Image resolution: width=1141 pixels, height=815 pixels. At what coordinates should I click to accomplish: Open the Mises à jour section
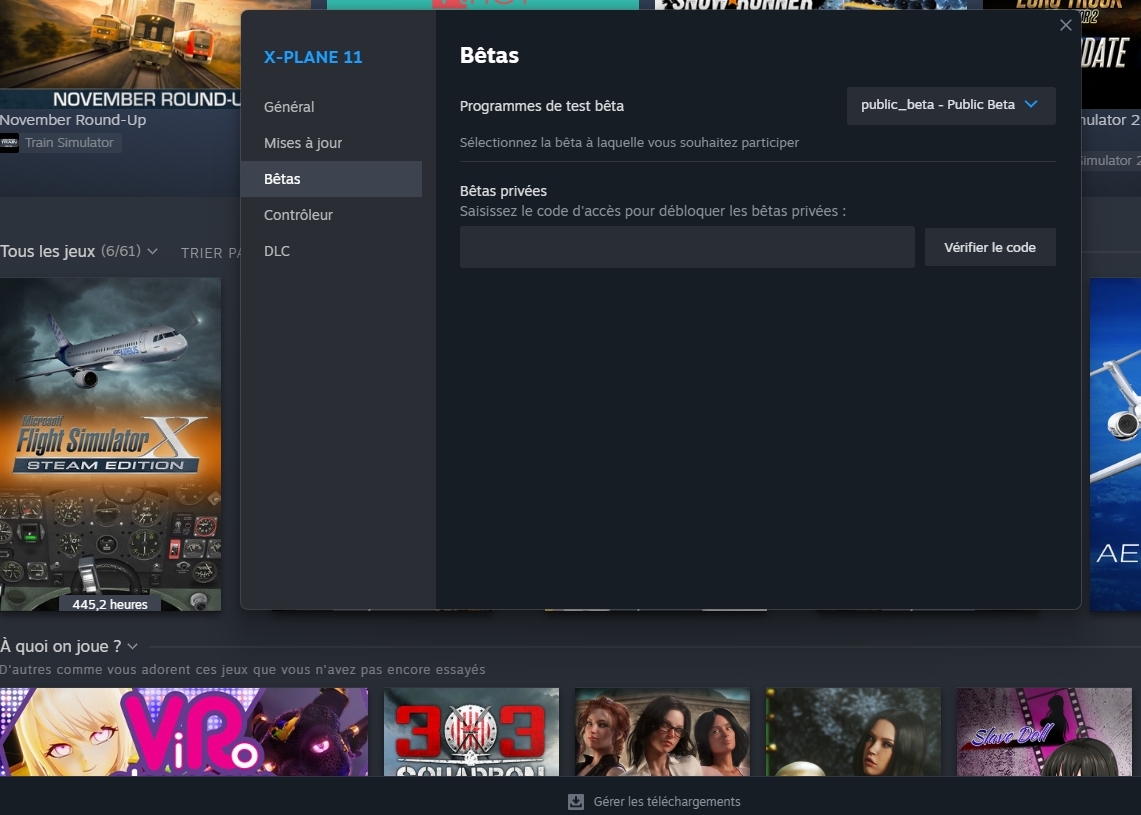click(x=303, y=143)
